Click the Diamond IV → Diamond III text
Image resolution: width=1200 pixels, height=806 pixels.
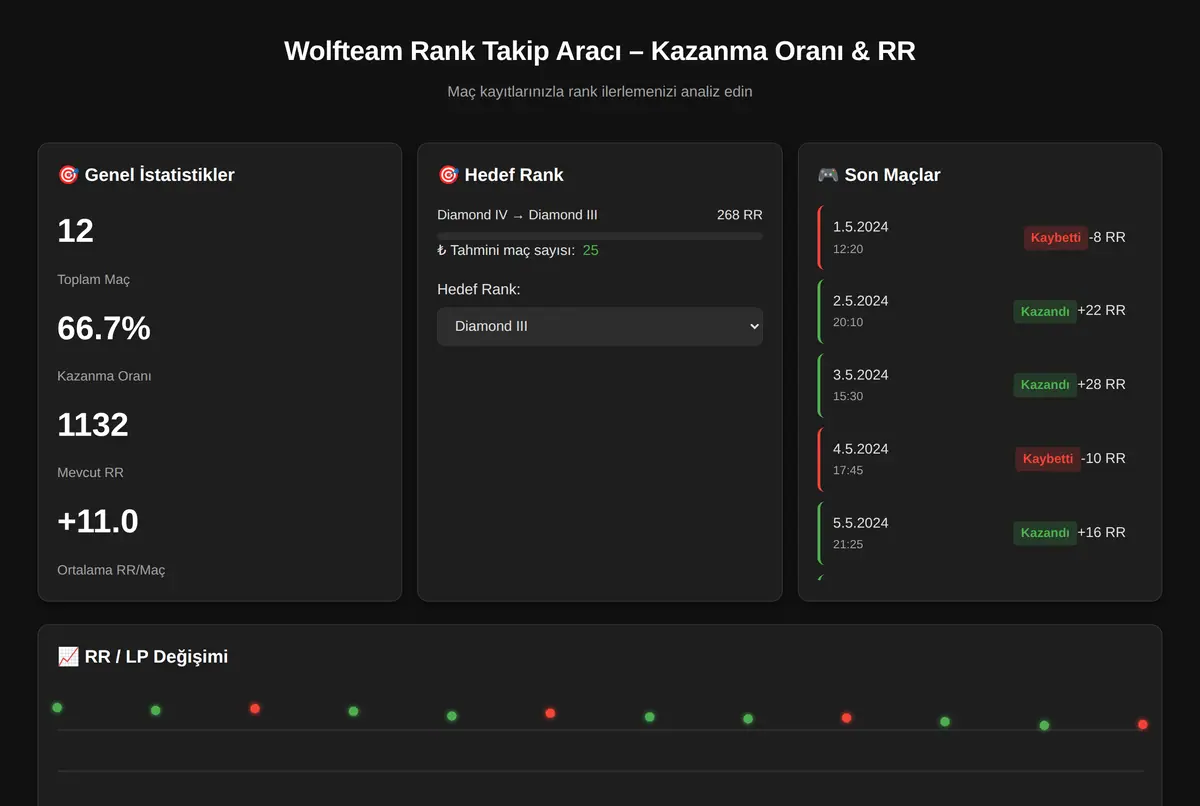coord(517,215)
